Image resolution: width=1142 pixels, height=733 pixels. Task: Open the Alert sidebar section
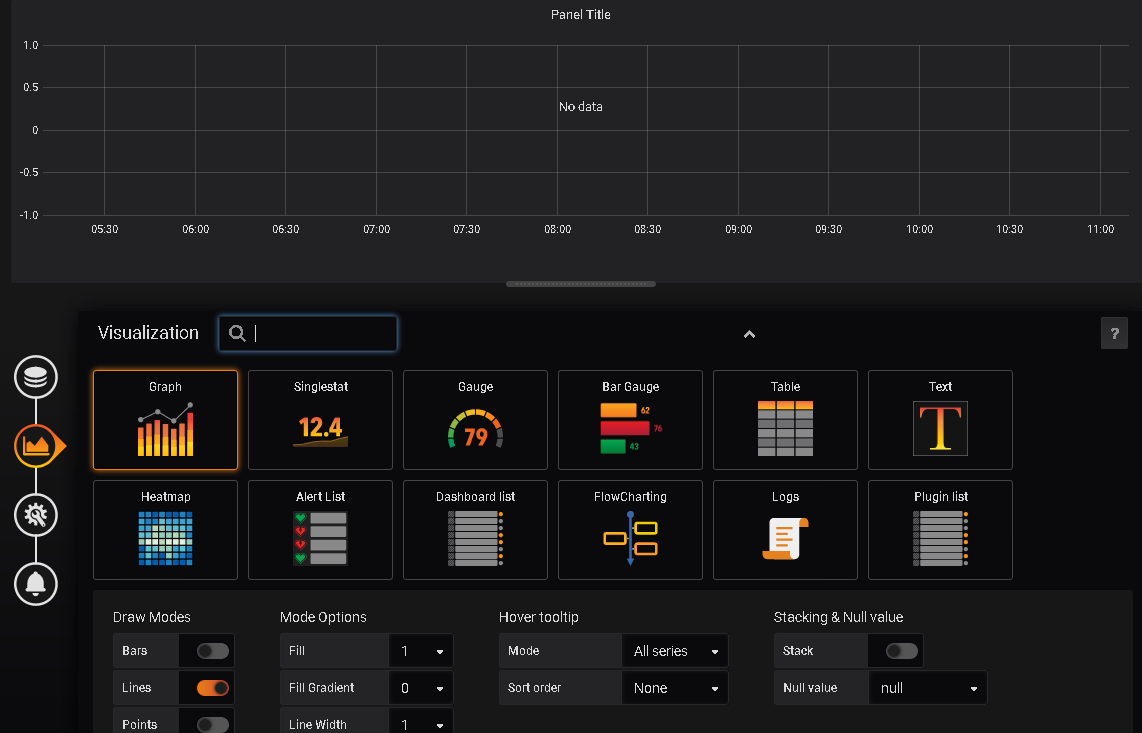(x=36, y=585)
